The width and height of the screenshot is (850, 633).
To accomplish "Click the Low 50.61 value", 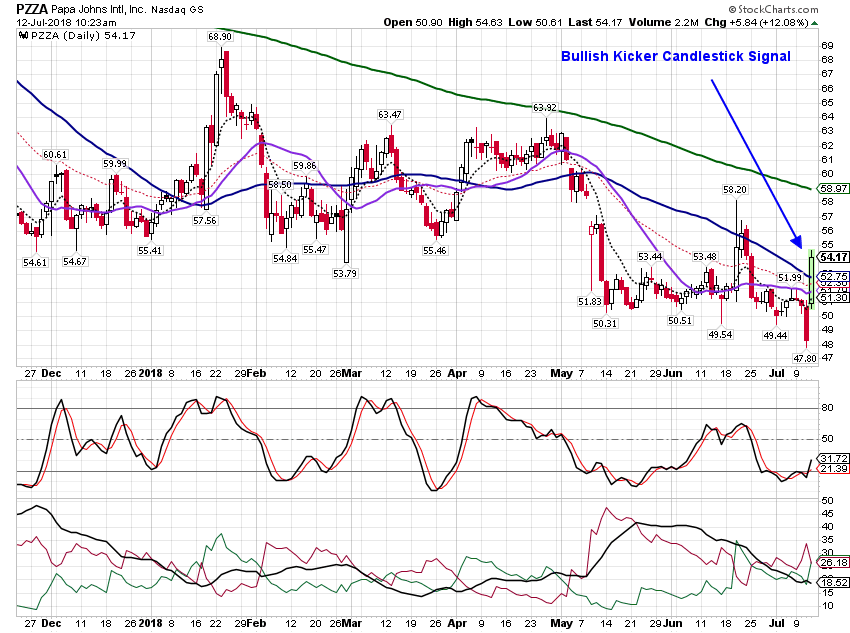I will [x=536, y=22].
